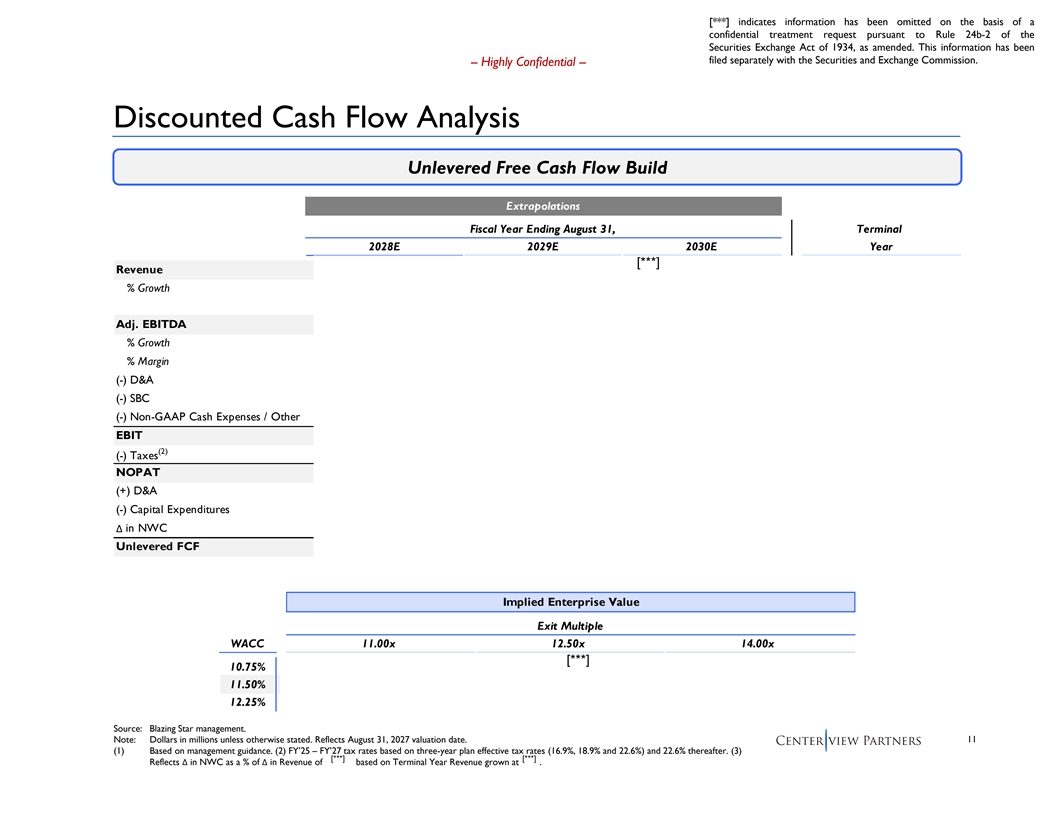Select the 'EBIT' row label

coord(129,435)
